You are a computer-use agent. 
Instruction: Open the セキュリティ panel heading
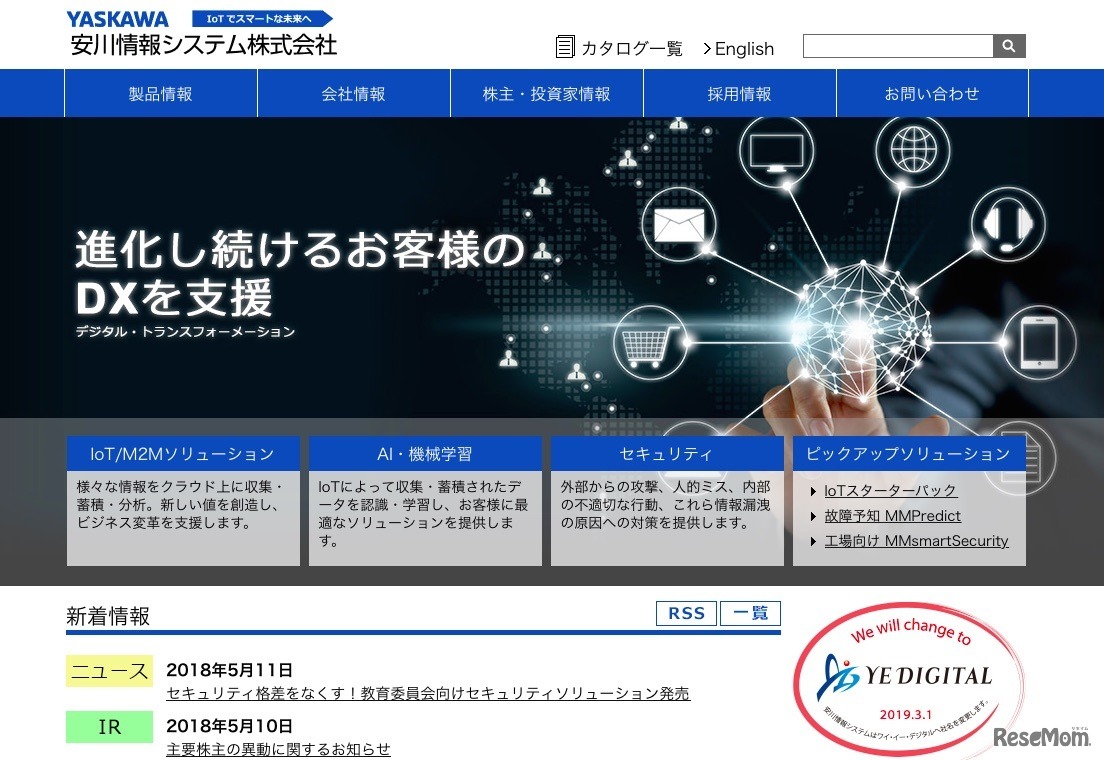coord(667,454)
